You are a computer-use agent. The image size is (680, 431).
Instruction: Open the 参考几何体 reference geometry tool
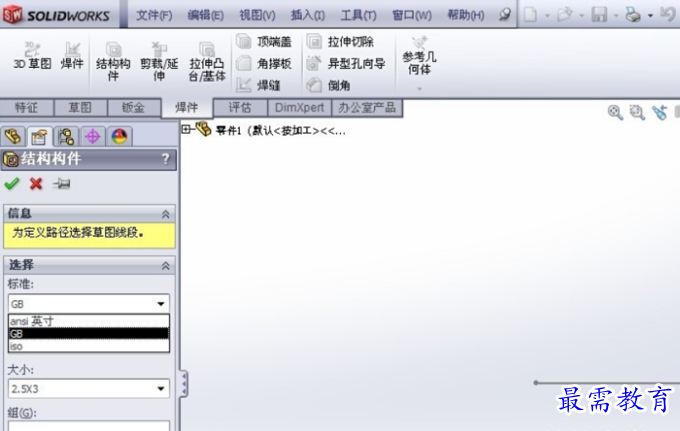(419, 56)
